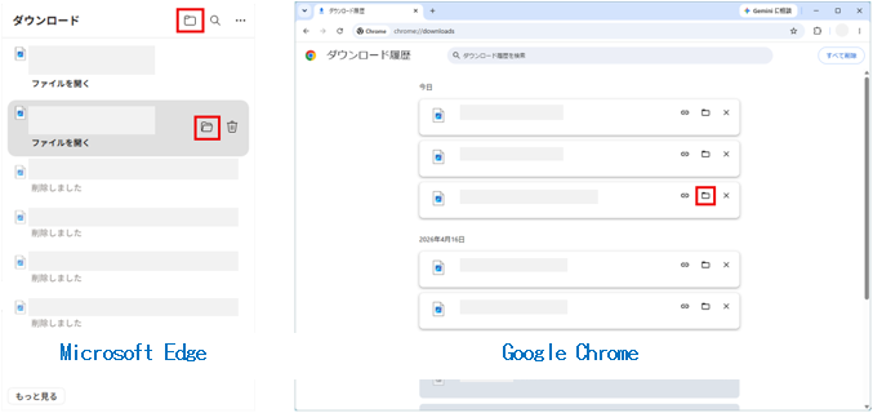Show third Chrome download in folder
873x413 pixels.
705,195
